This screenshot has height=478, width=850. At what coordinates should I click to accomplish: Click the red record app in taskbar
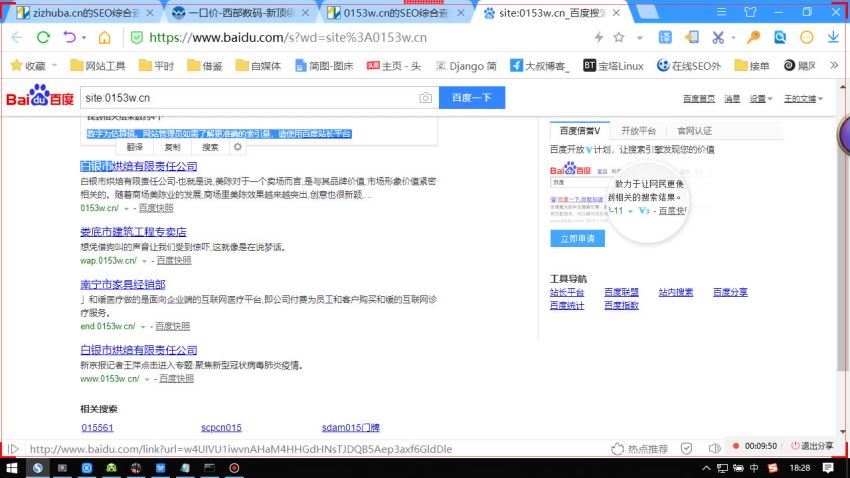coord(234,468)
